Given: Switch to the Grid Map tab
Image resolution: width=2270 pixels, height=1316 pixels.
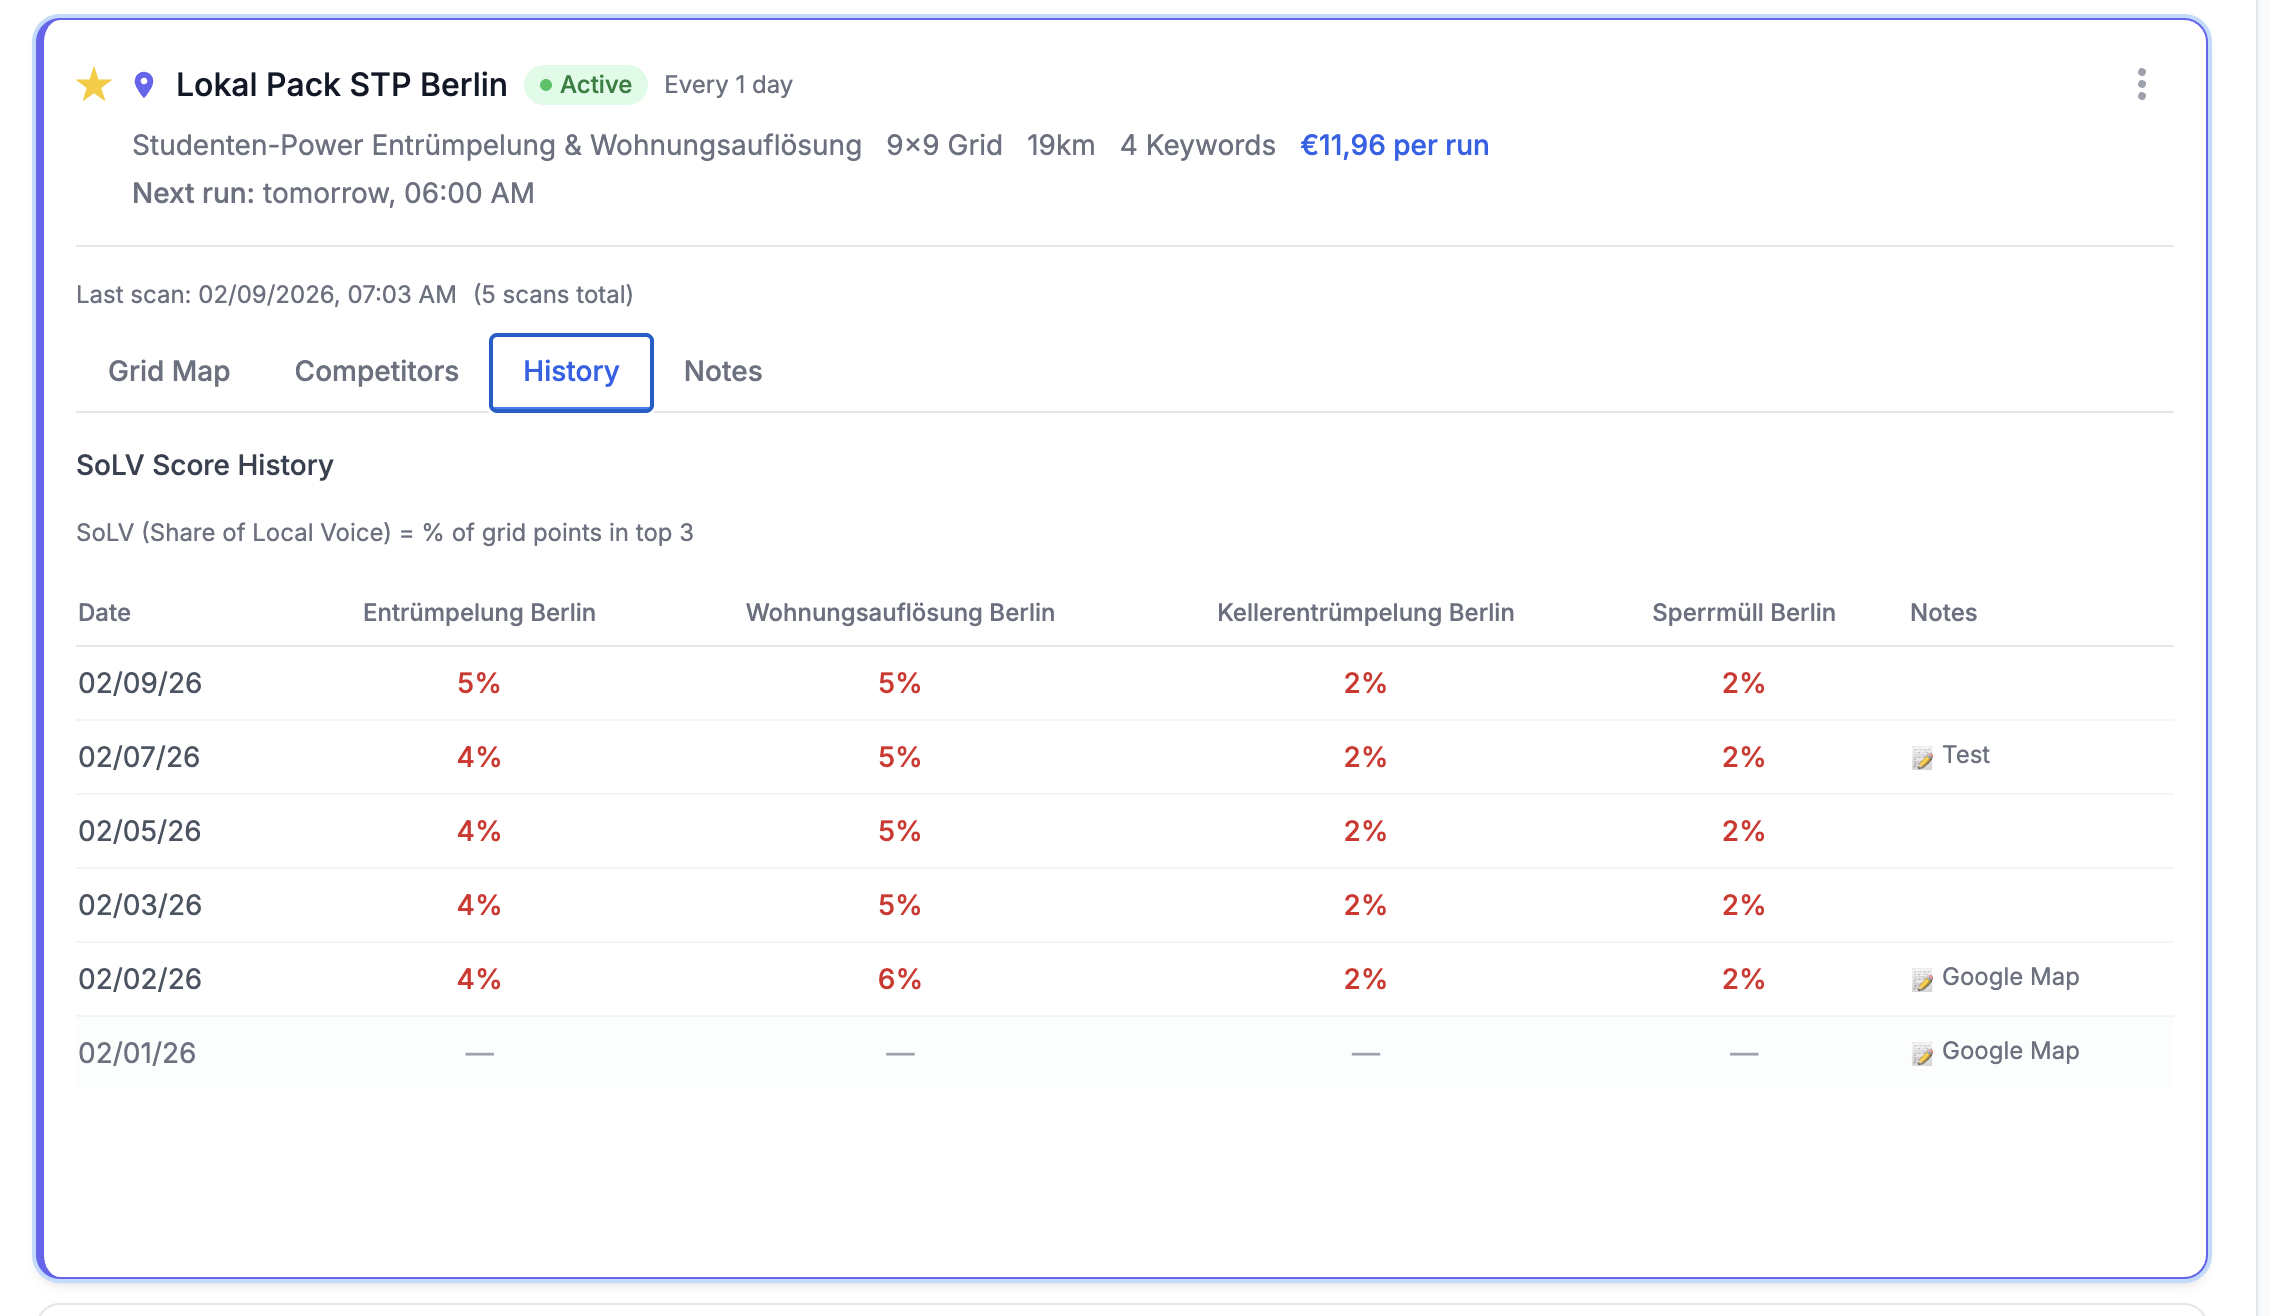Looking at the screenshot, I should (169, 372).
